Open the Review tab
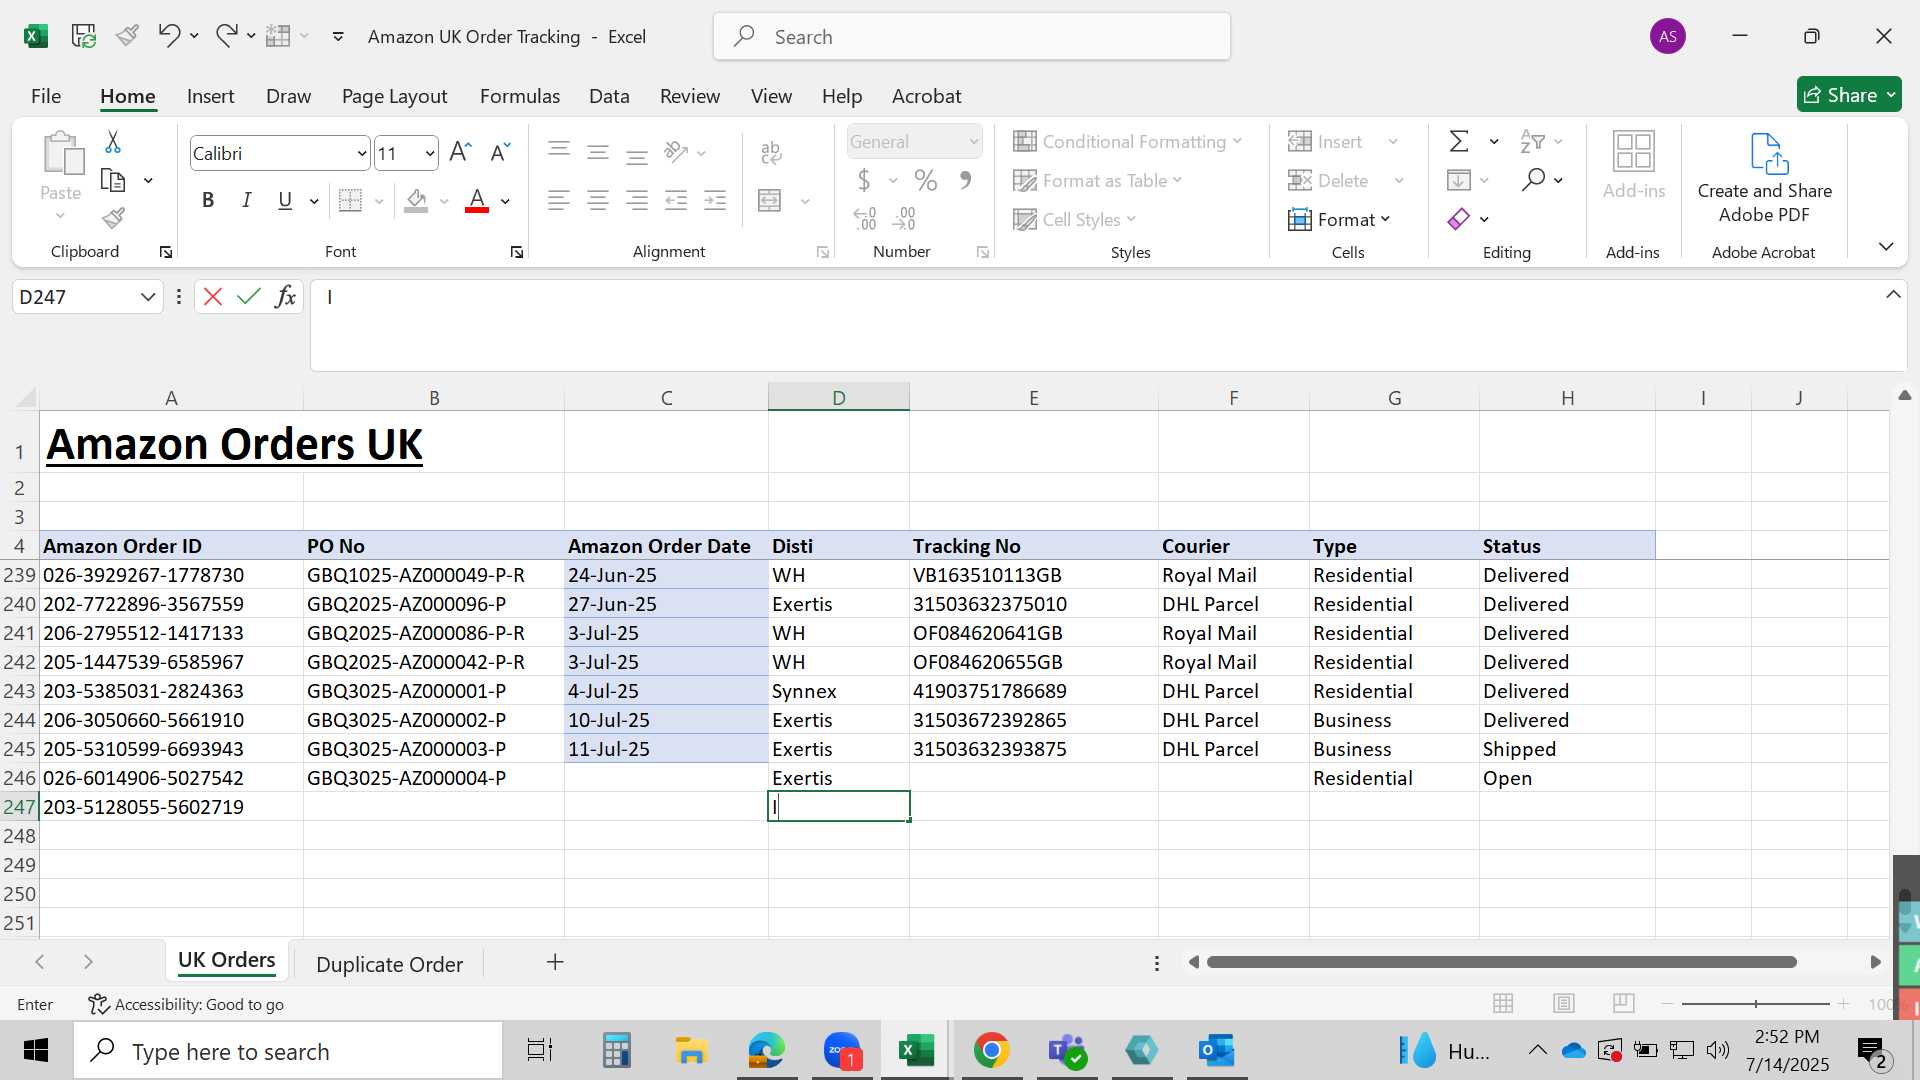The image size is (1920, 1080). pyautogui.click(x=690, y=96)
